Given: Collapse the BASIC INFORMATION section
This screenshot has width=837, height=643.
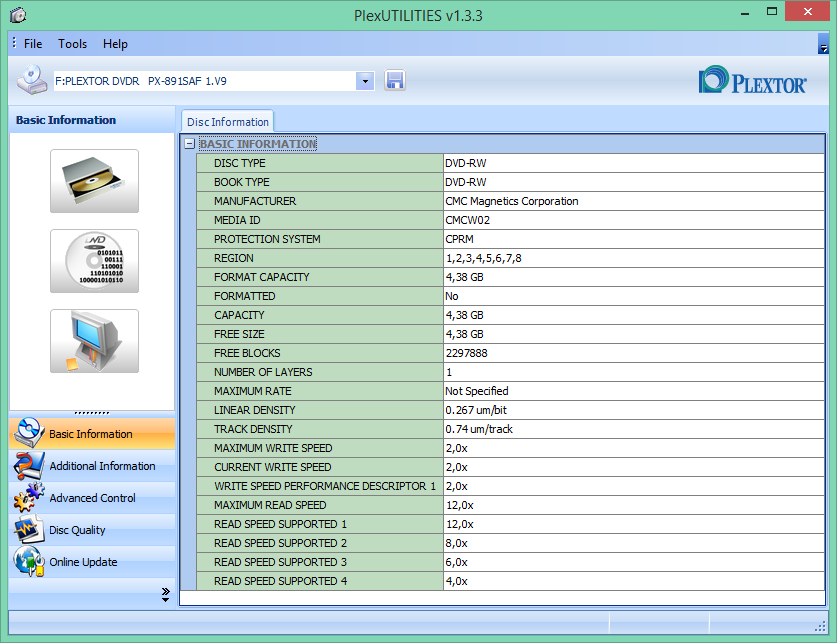Looking at the screenshot, I should 189,144.
